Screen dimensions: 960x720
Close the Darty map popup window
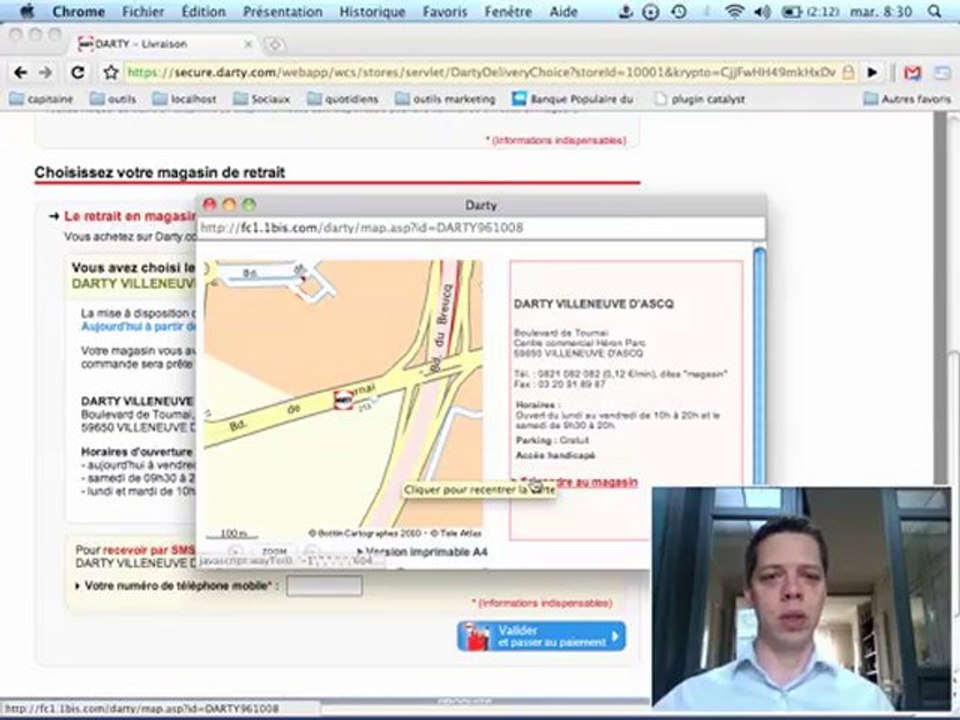click(209, 205)
